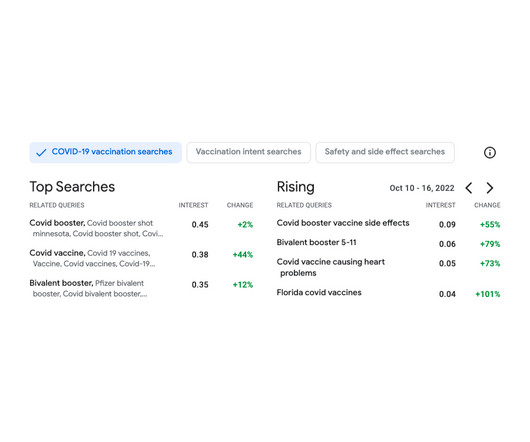Click INTEREST column header under Top Searches
The width and height of the screenshot is (530, 442).
(x=193, y=205)
